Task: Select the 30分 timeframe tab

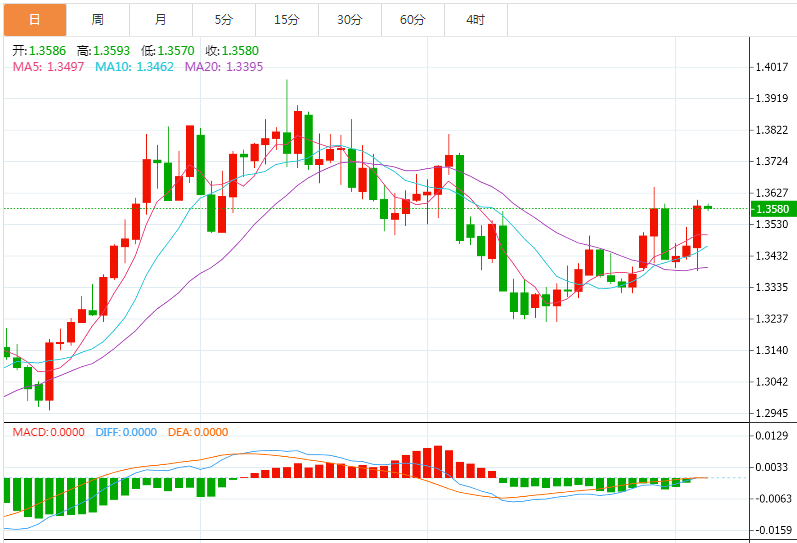Action: click(350, 20)
